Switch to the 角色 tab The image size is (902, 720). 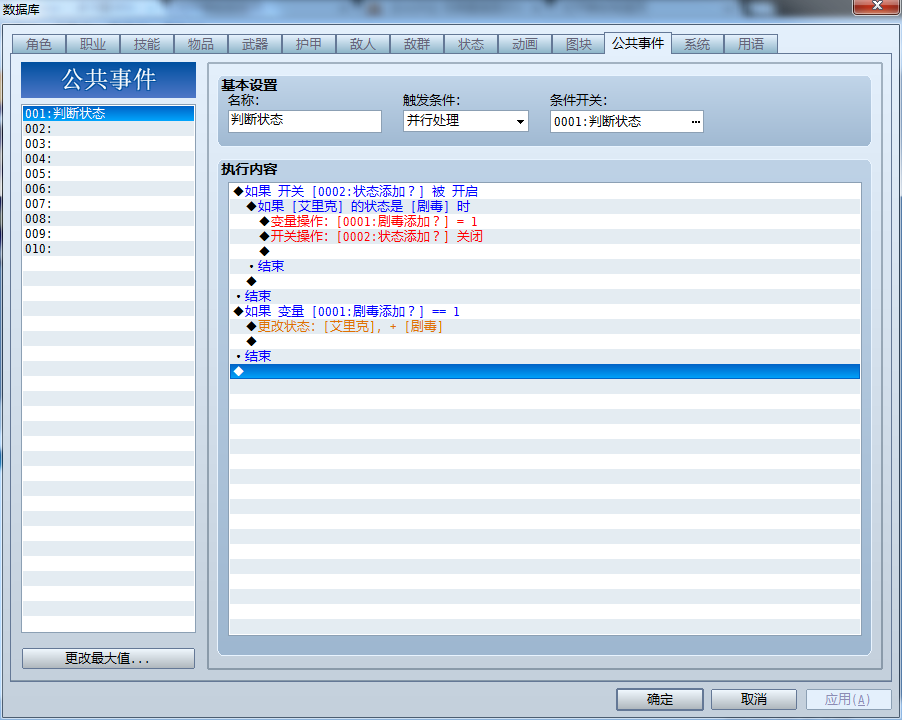(x=39, y=44)
